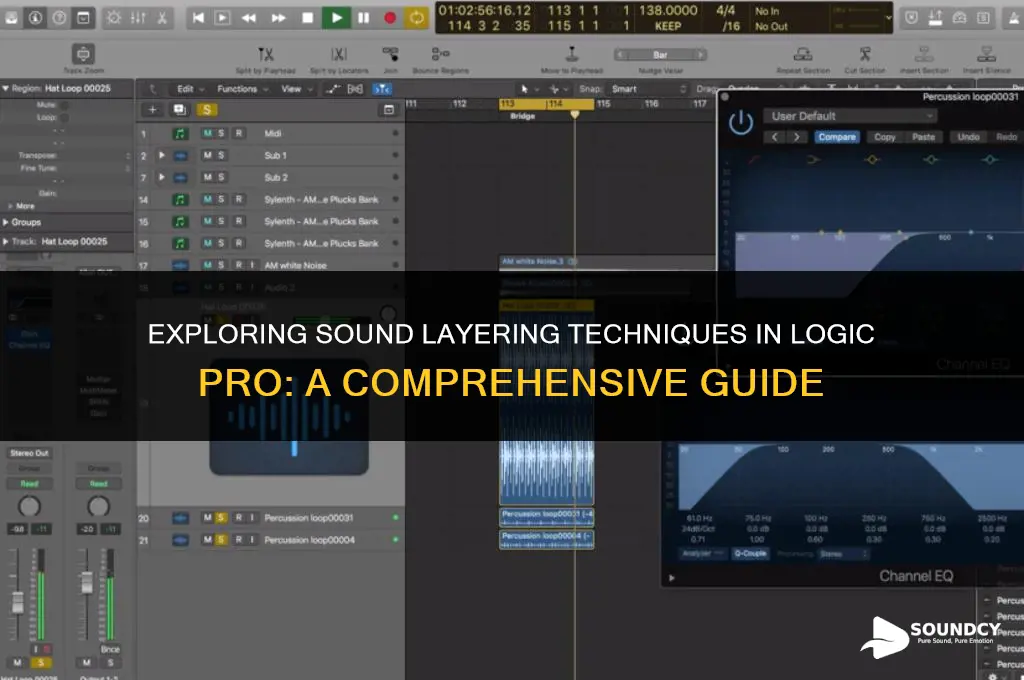Click Split by Locators toolbar icon
This screenshot has height=680, width=1024.
[339, 54]
